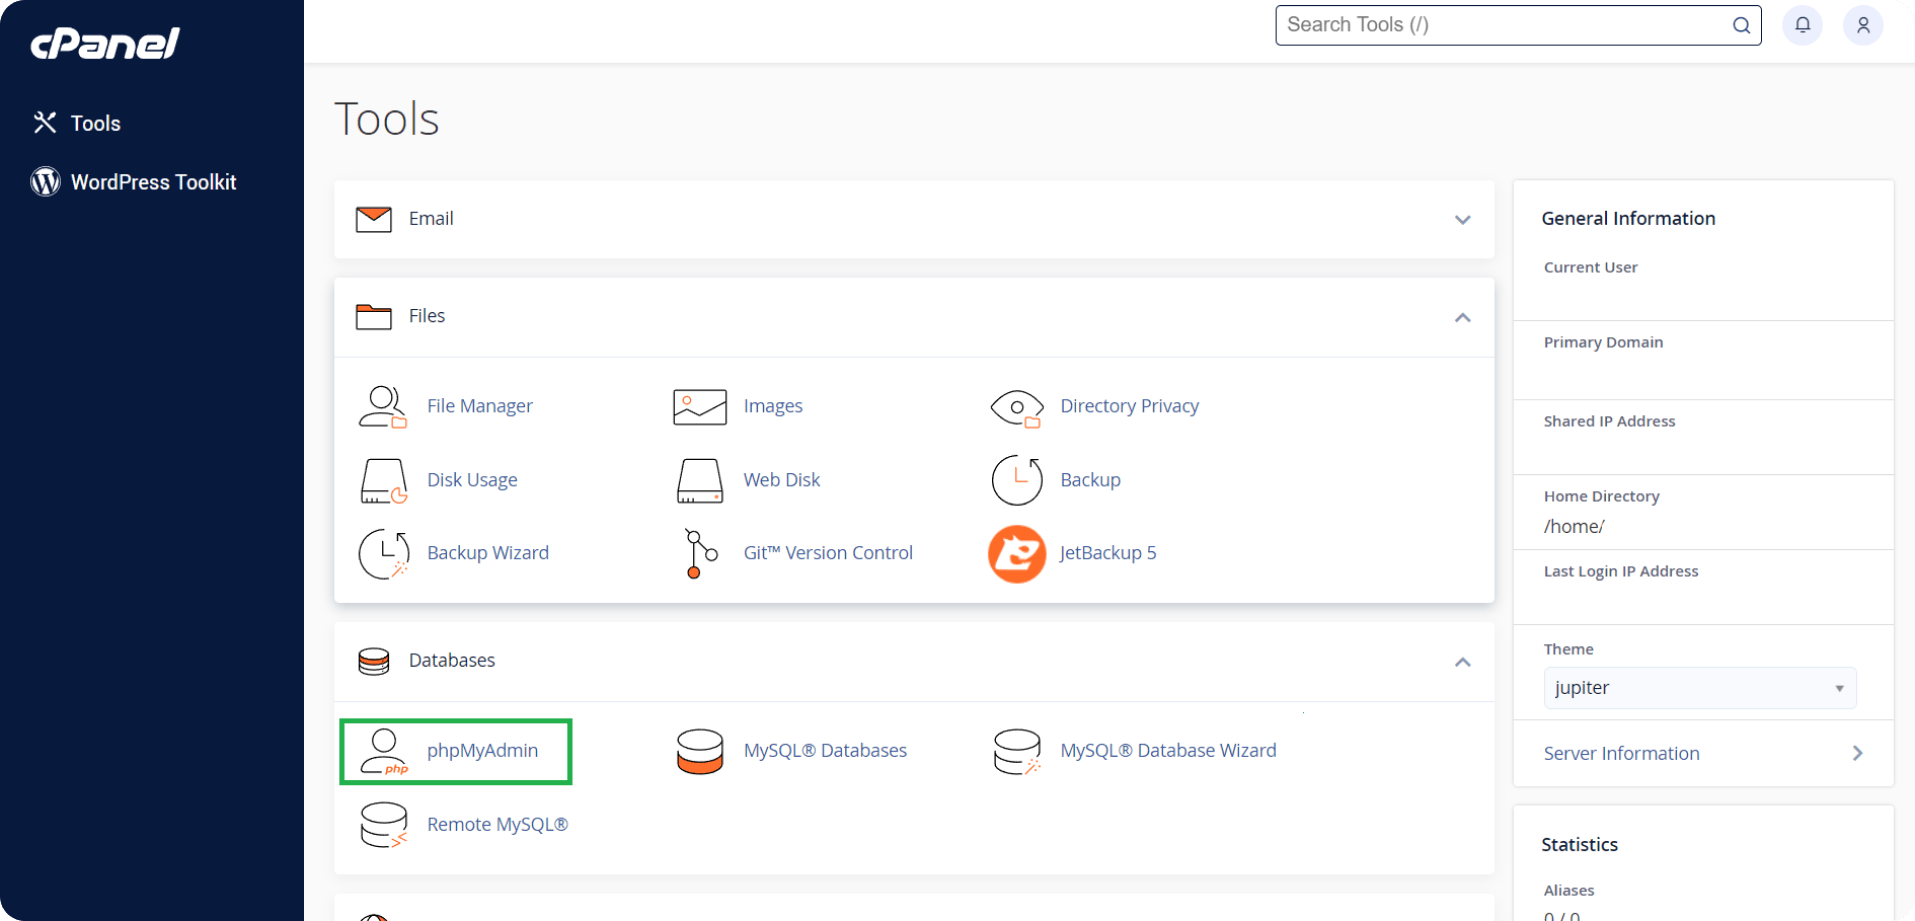Select Tools in the sidebar
This screenshot has height=921, width=1915.
tap(95, 123)
